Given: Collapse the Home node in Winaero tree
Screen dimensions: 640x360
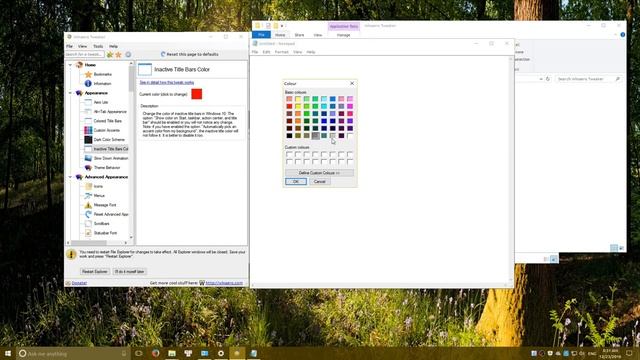Looking at the screenshot, I should tap(70, 65).
